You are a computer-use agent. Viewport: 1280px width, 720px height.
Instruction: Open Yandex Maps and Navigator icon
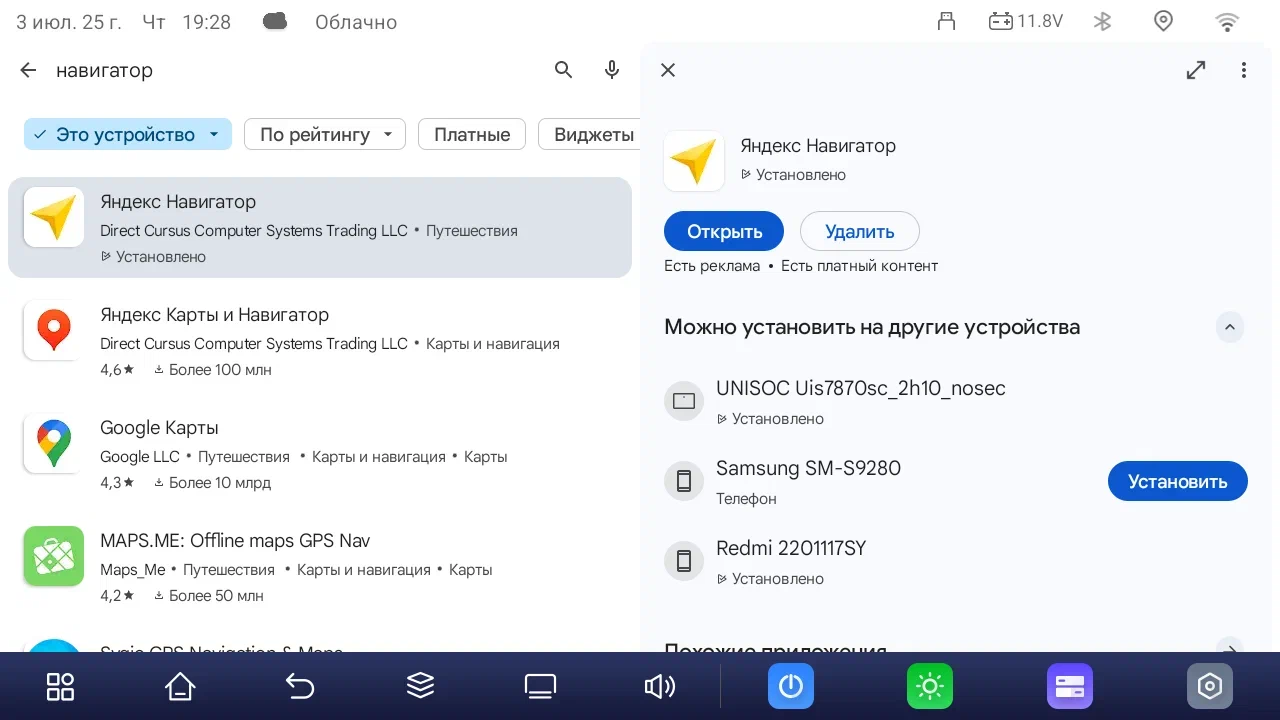(53, 330)
